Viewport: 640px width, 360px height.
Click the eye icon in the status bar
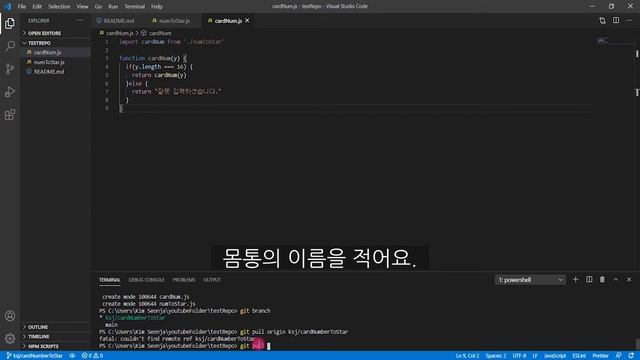tap(72, 356)
